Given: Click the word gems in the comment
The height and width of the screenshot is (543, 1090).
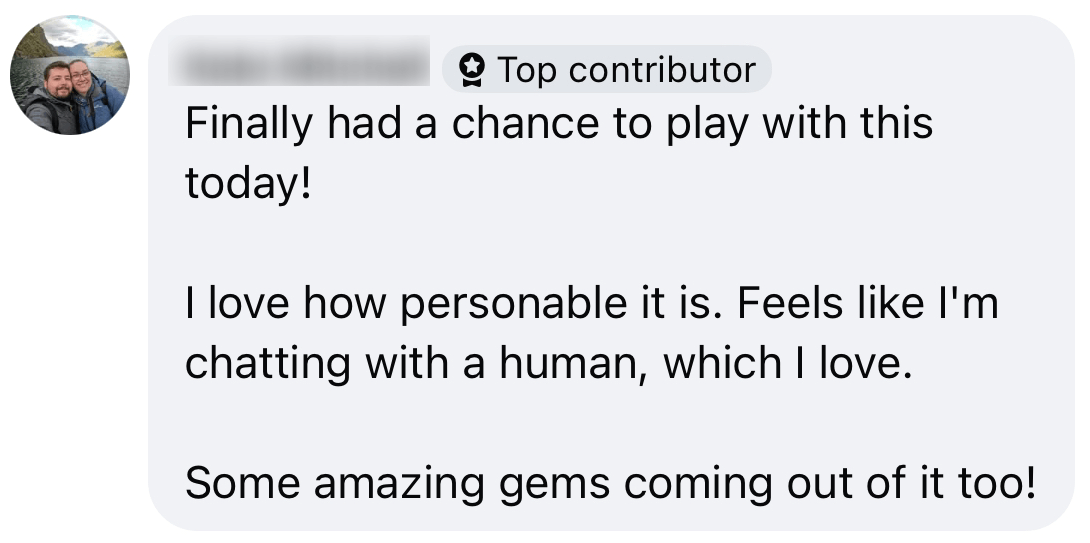Looking at the screenshot, I should click(x=555, y=485).
